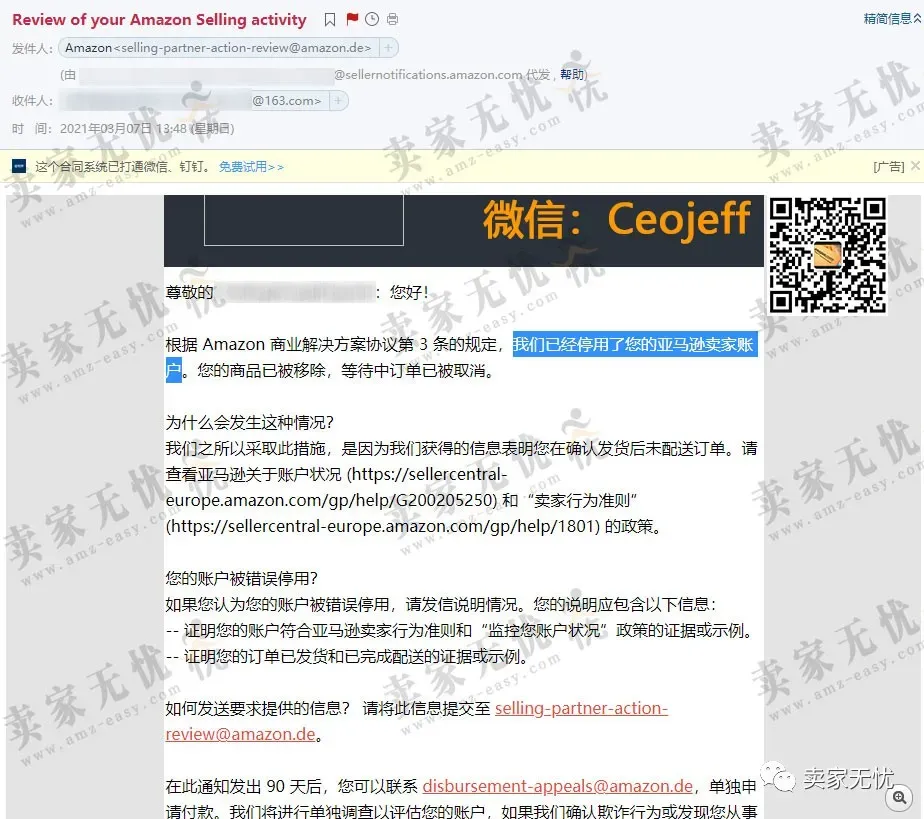Close the ad banner with the X
The height and width of the screenshot is (819, 924).
[915, 166]
